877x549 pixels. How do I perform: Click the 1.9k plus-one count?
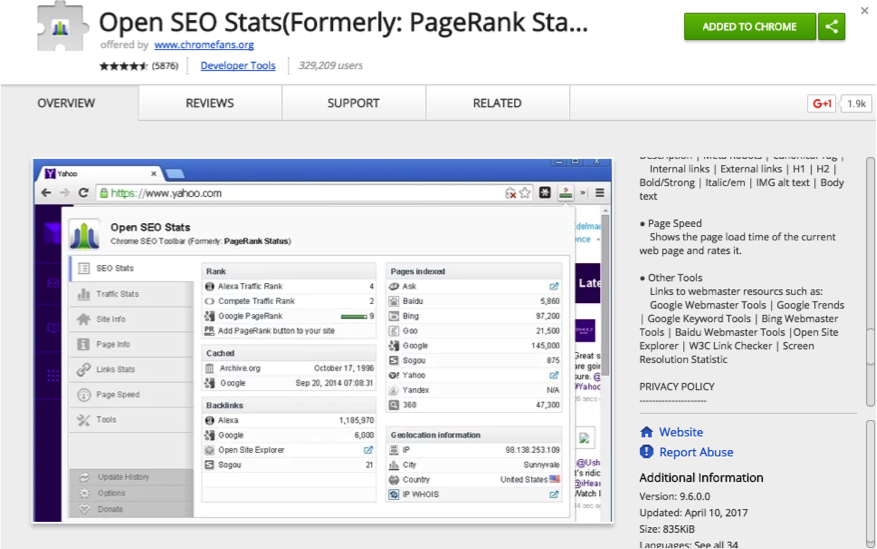(x=856, y=103)
